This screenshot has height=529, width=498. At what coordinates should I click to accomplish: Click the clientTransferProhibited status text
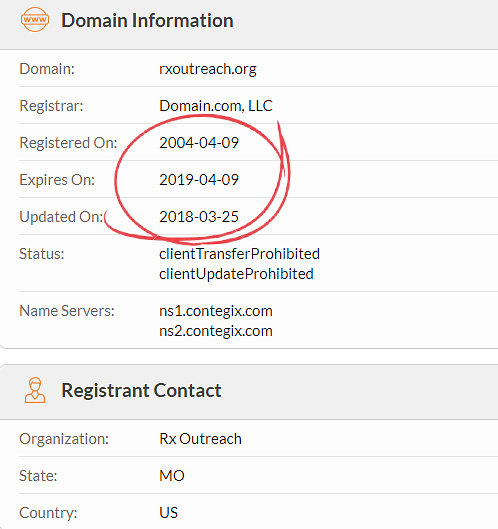pos(239,254)
